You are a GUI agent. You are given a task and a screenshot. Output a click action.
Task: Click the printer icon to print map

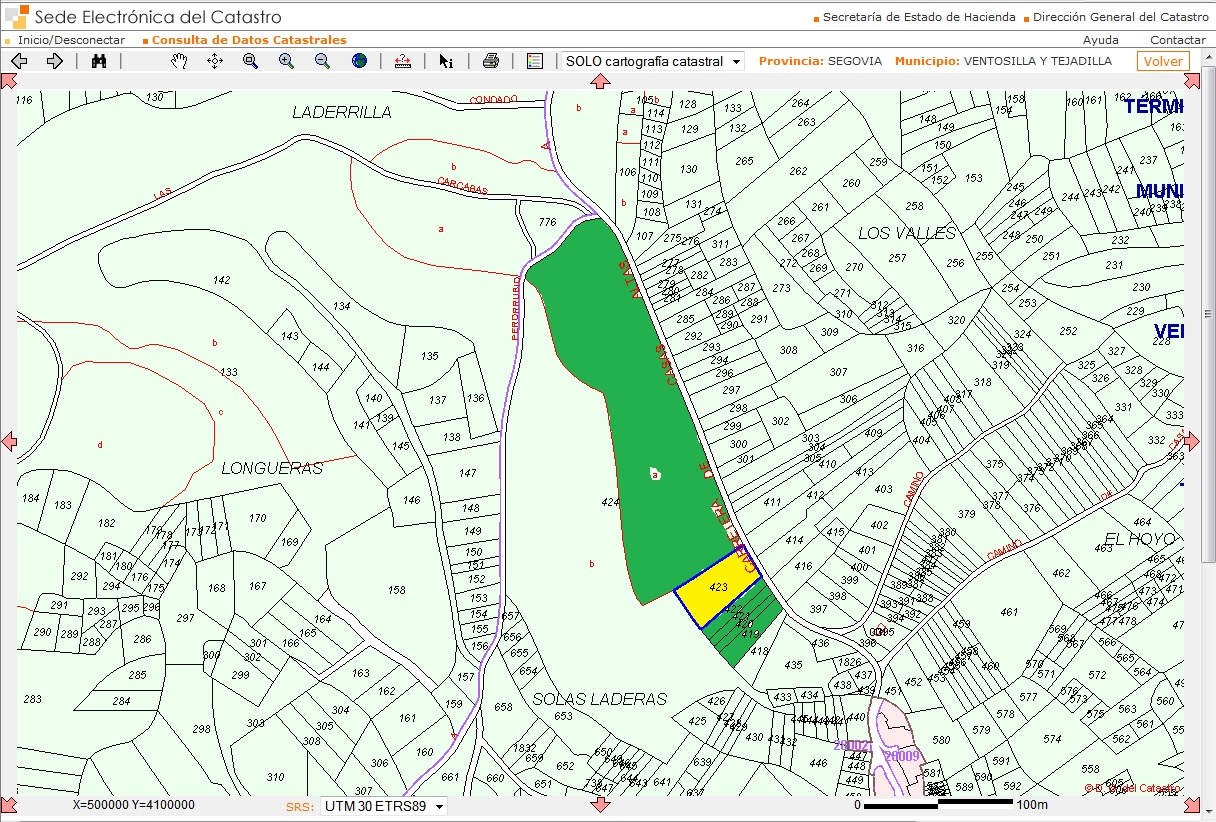490,61
